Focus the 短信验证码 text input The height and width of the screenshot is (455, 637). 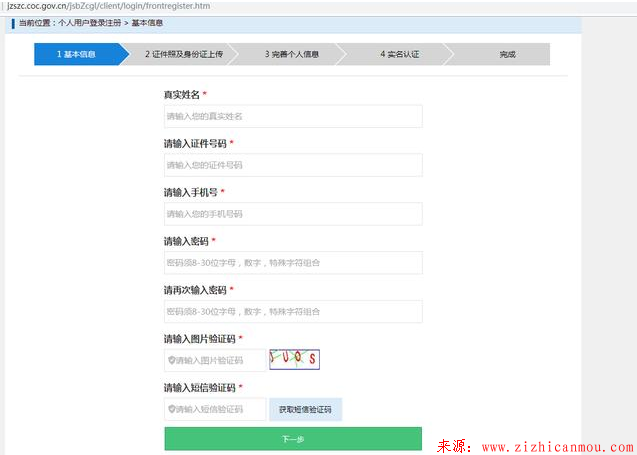point(220,409)
